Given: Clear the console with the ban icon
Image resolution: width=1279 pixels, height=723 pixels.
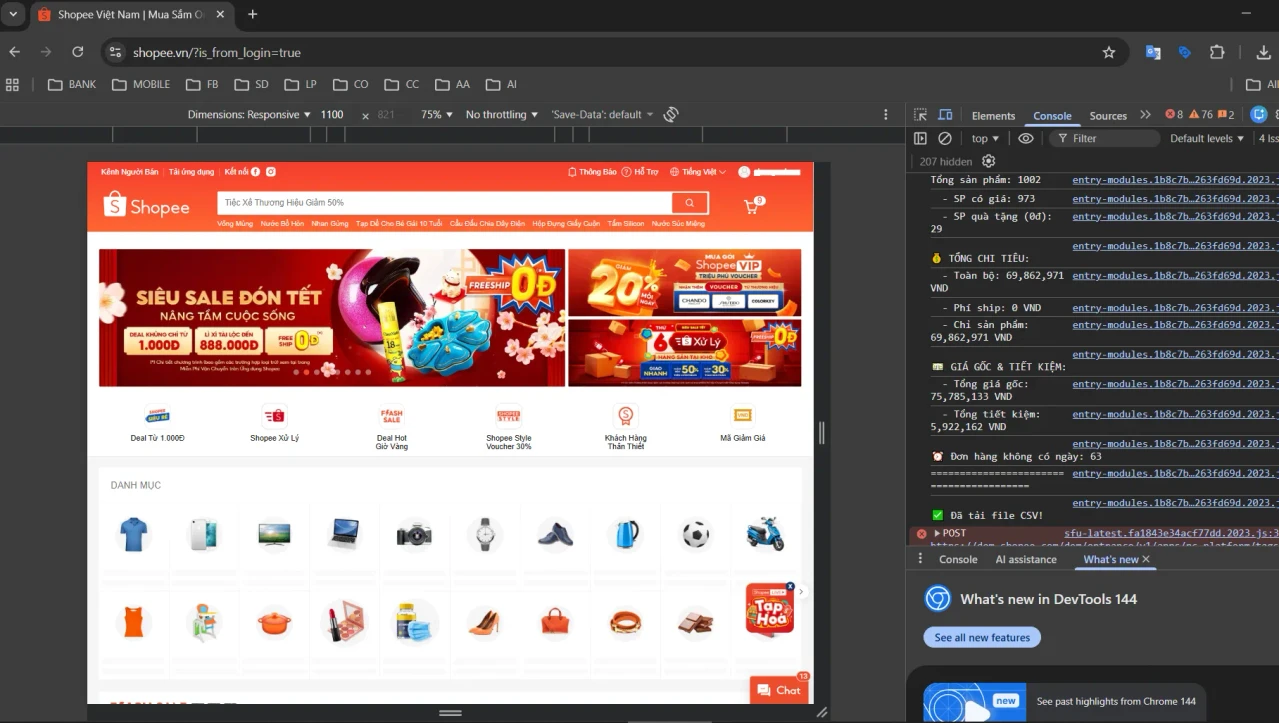Looking at the screenshot, I should pos(945,138).
